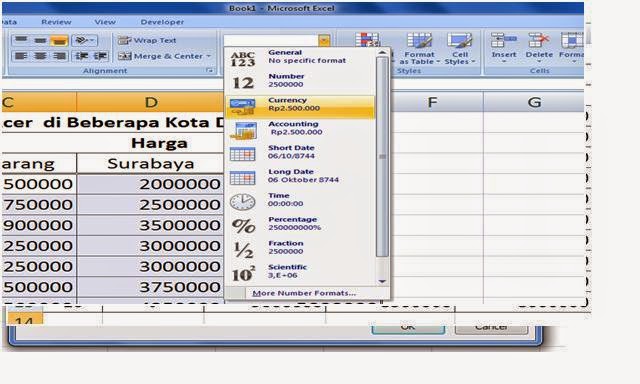
Task: Open the Alignment dialog launcher
Action: tap(210, 71)
